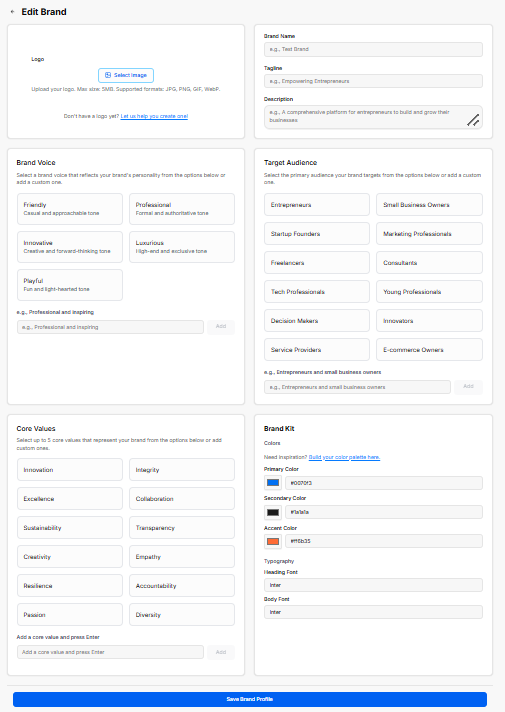Click into the Tagline field
Screen dimensions: 505x712
pos(373,81)
